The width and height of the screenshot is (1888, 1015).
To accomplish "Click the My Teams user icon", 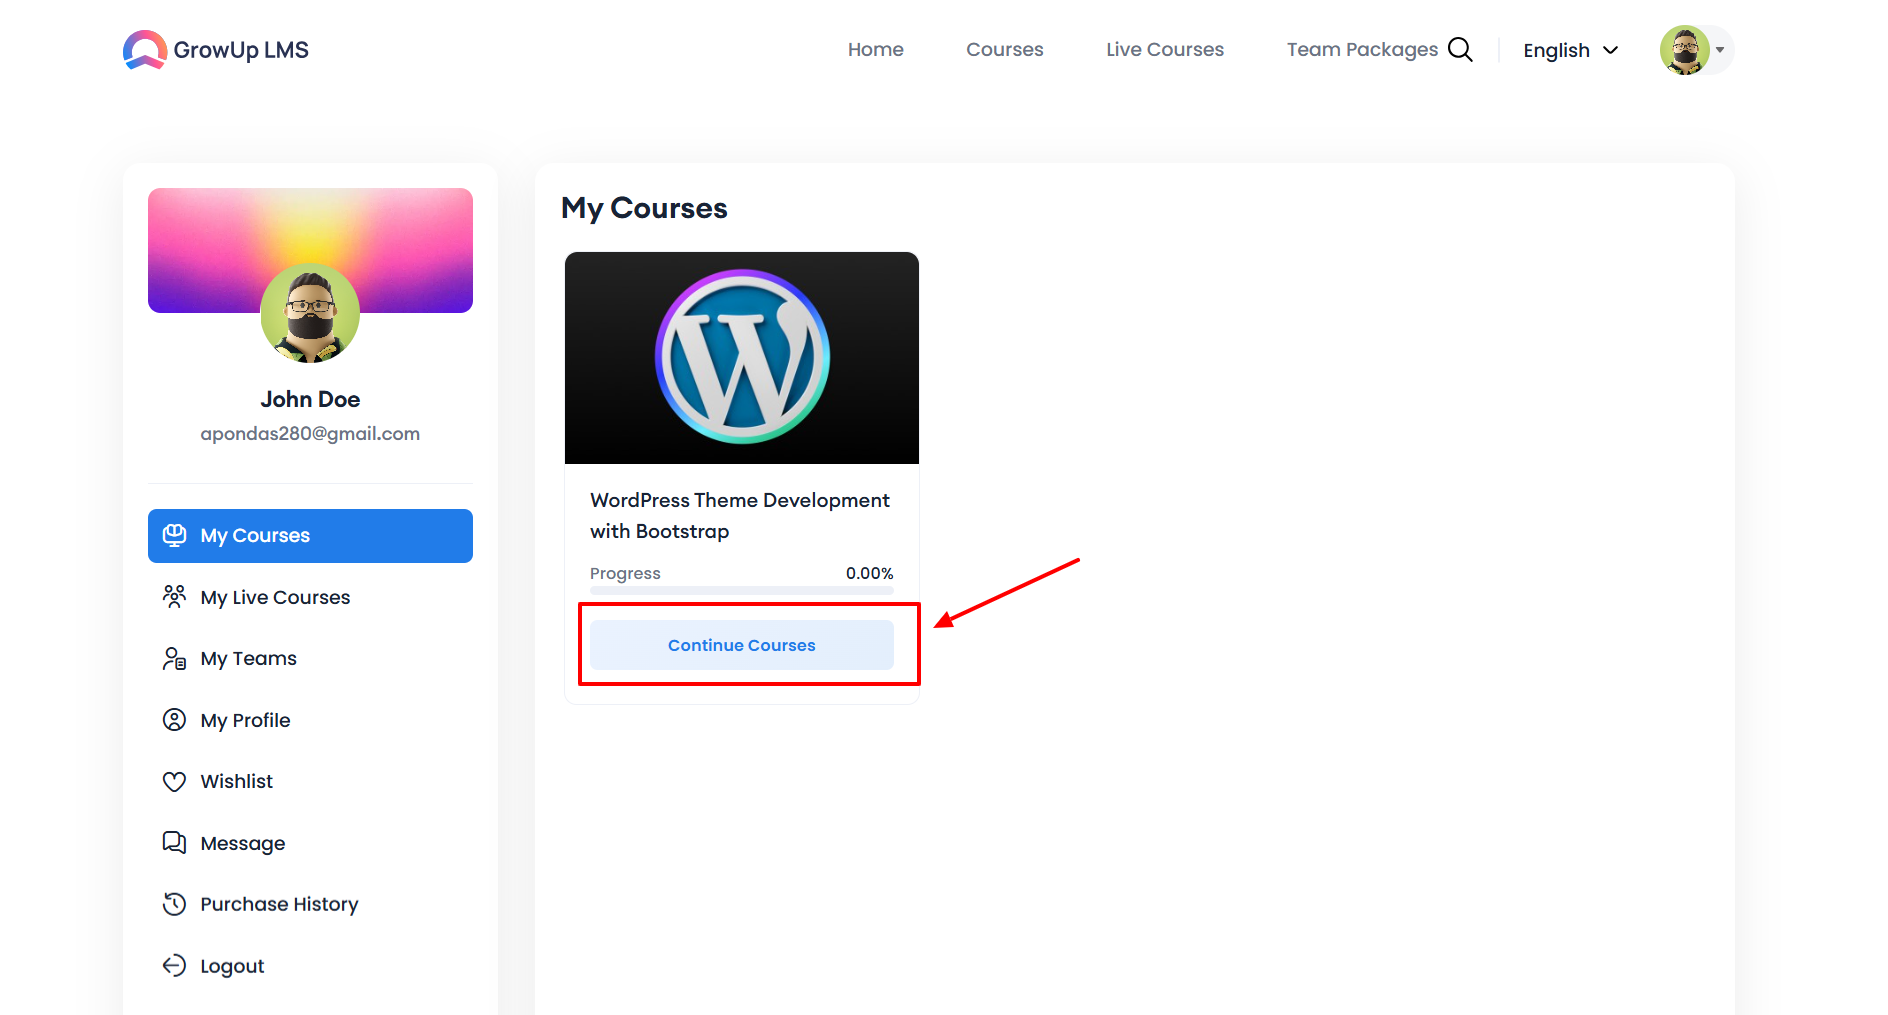I will (x=174, y=658).
